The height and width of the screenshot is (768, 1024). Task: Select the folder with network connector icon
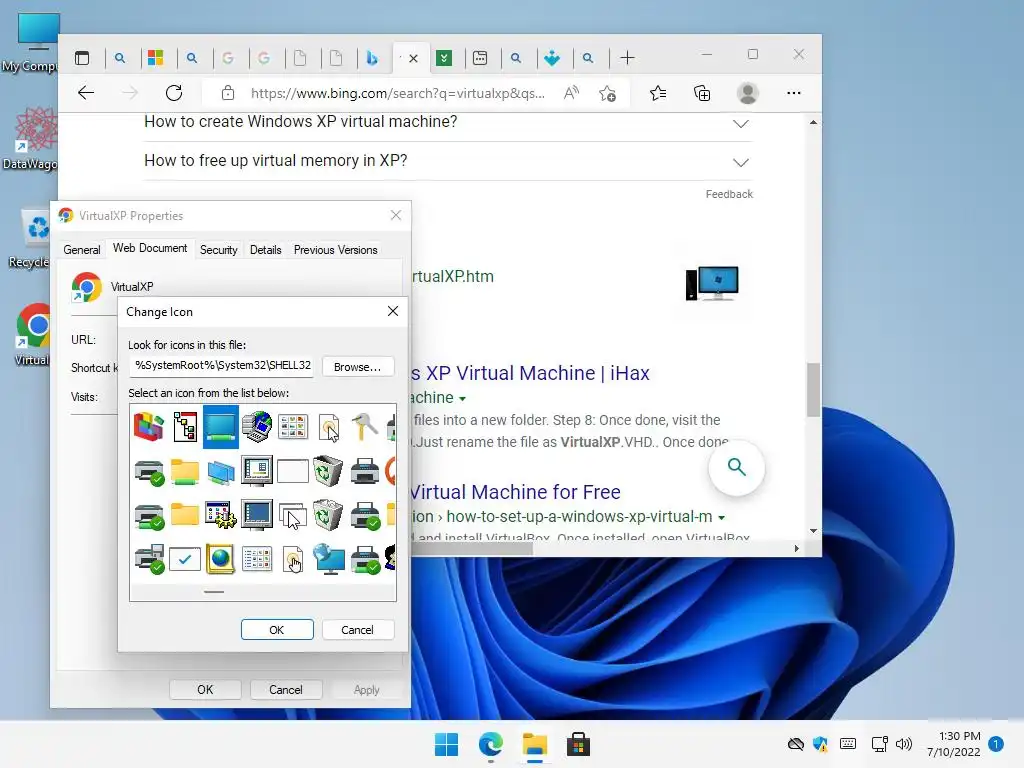[x=185, y=472]
